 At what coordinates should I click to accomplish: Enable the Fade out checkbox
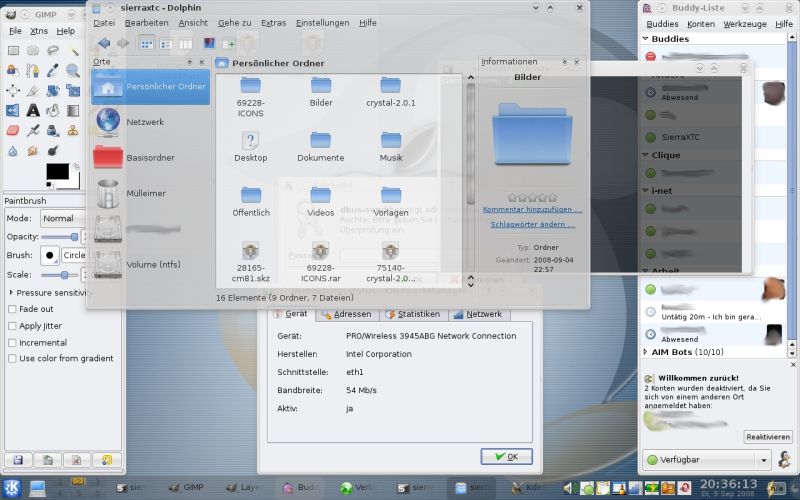[13, 309]
